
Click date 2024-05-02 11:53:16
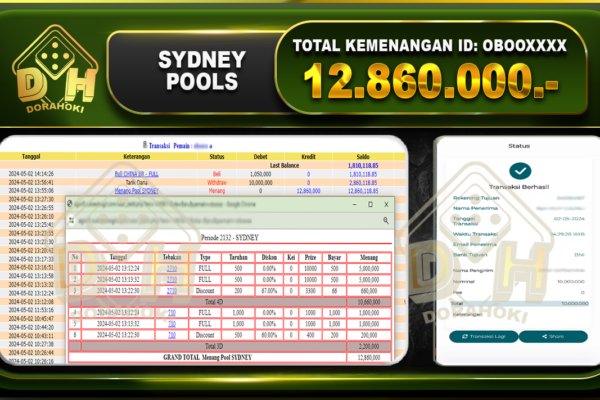coord(31,310)
